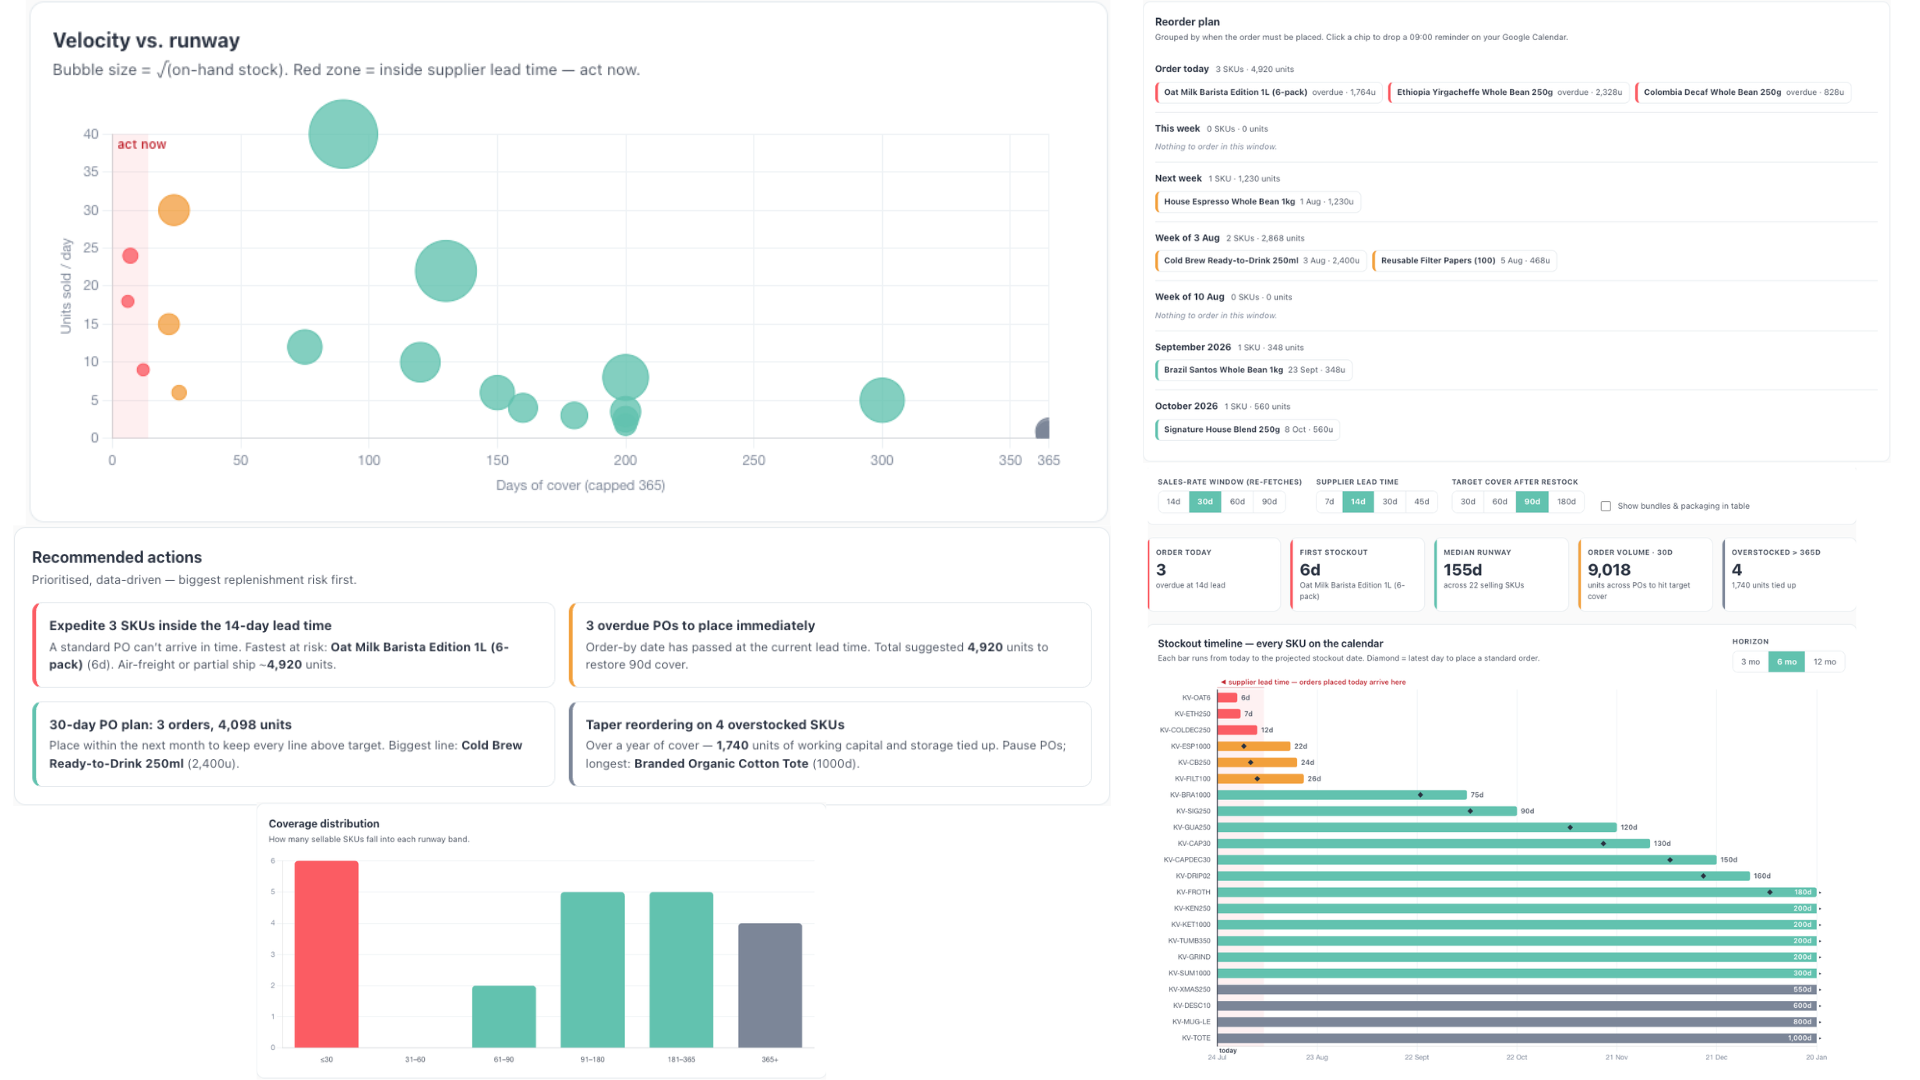This screenshot has width=1920, height=1080.
Task: Click the KV-BRA1000 75d stockout bar
Action: tap(1342, 795)
